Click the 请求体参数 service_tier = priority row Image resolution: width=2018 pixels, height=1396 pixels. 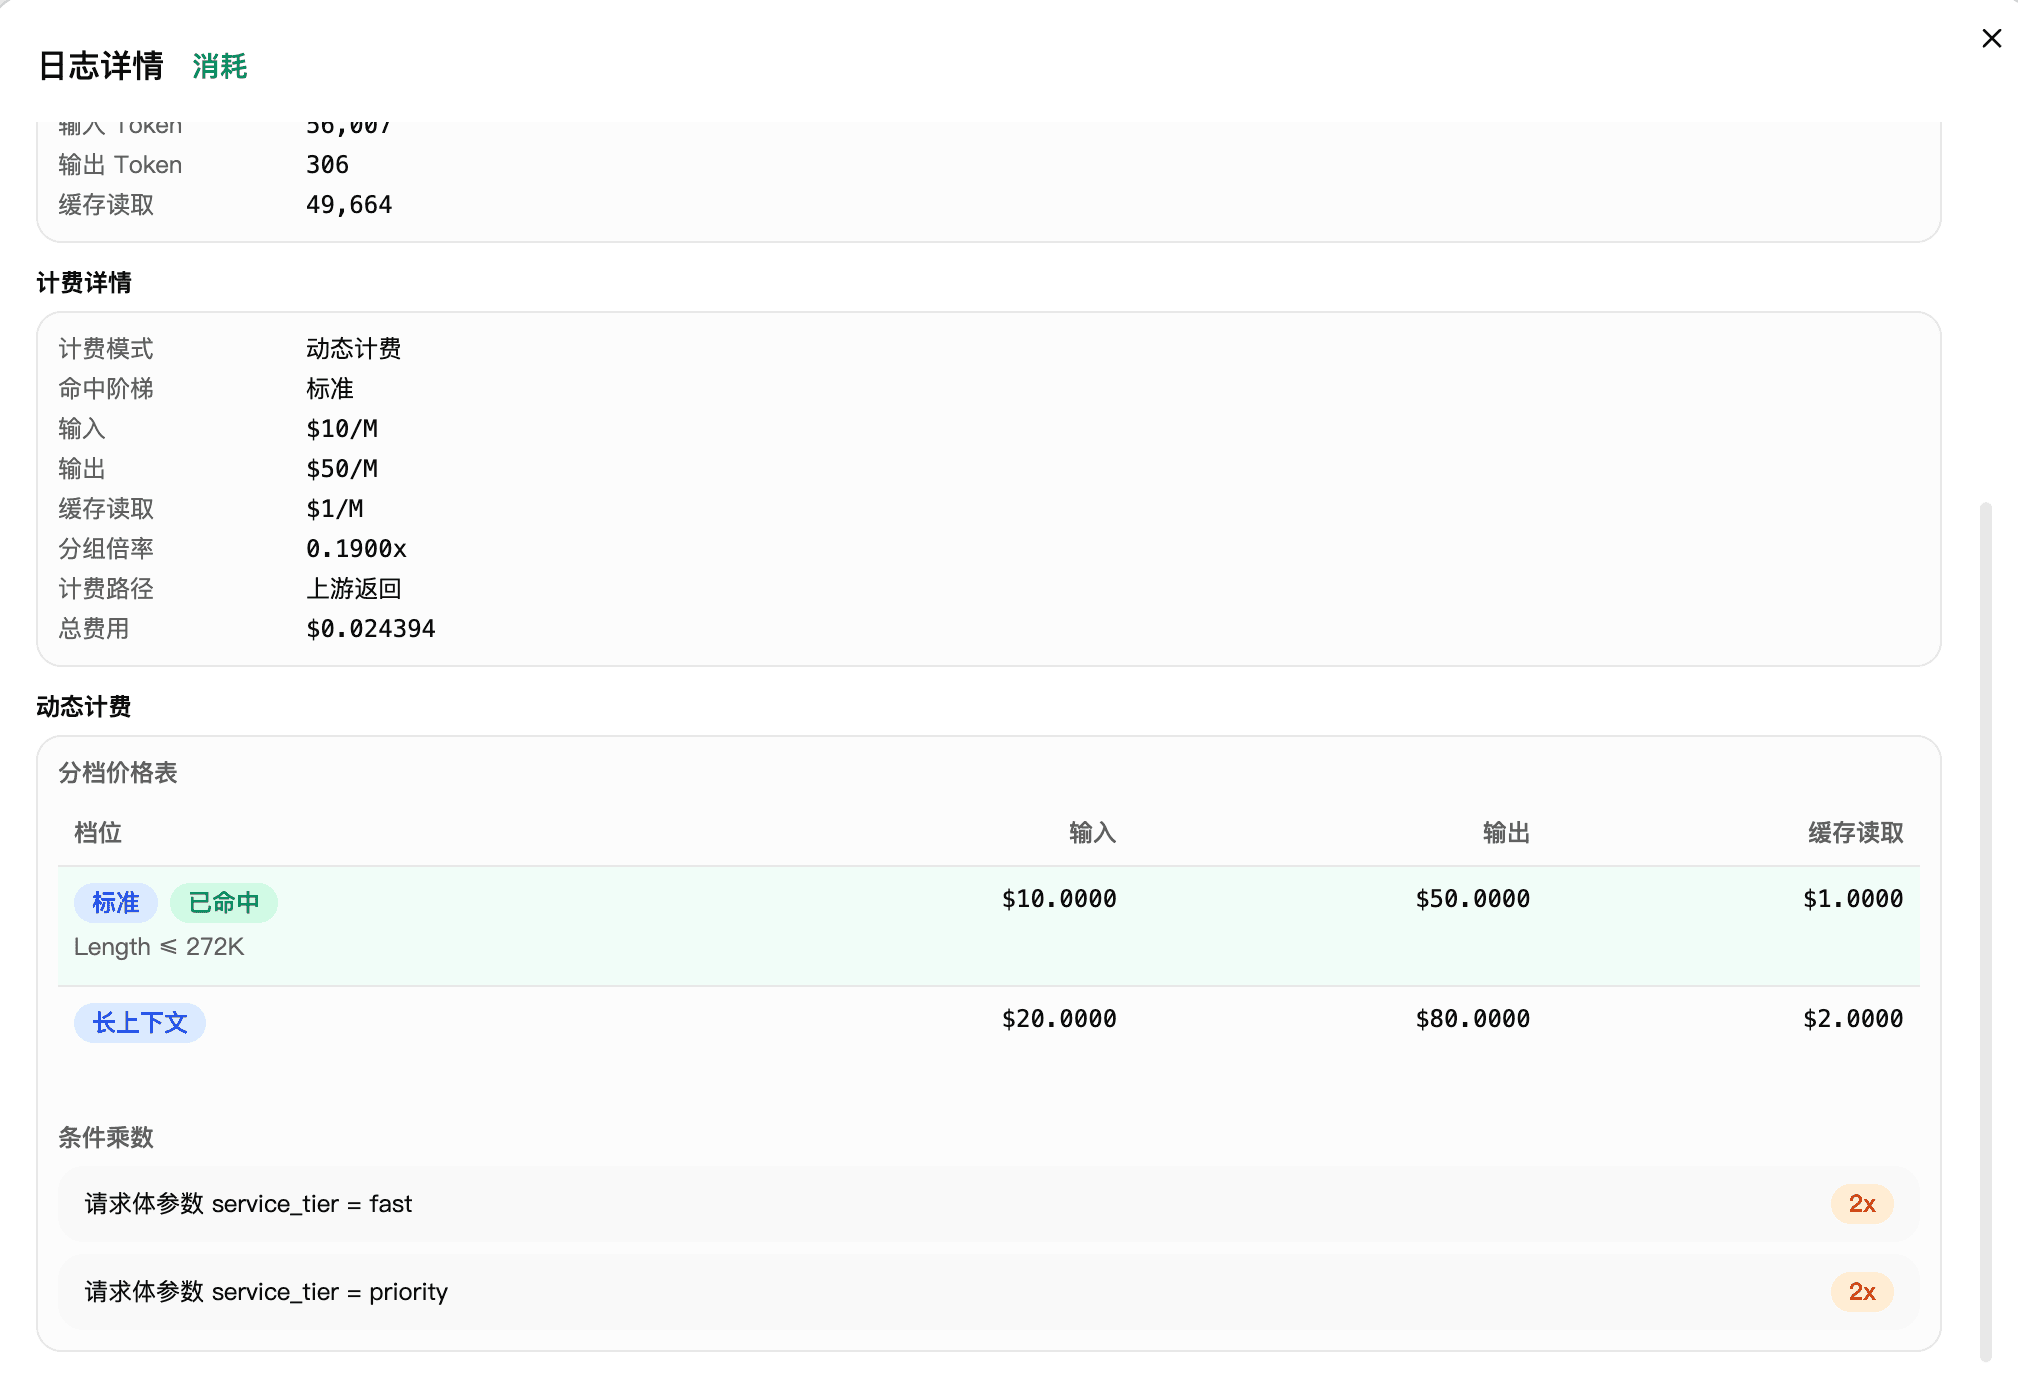988,1292
